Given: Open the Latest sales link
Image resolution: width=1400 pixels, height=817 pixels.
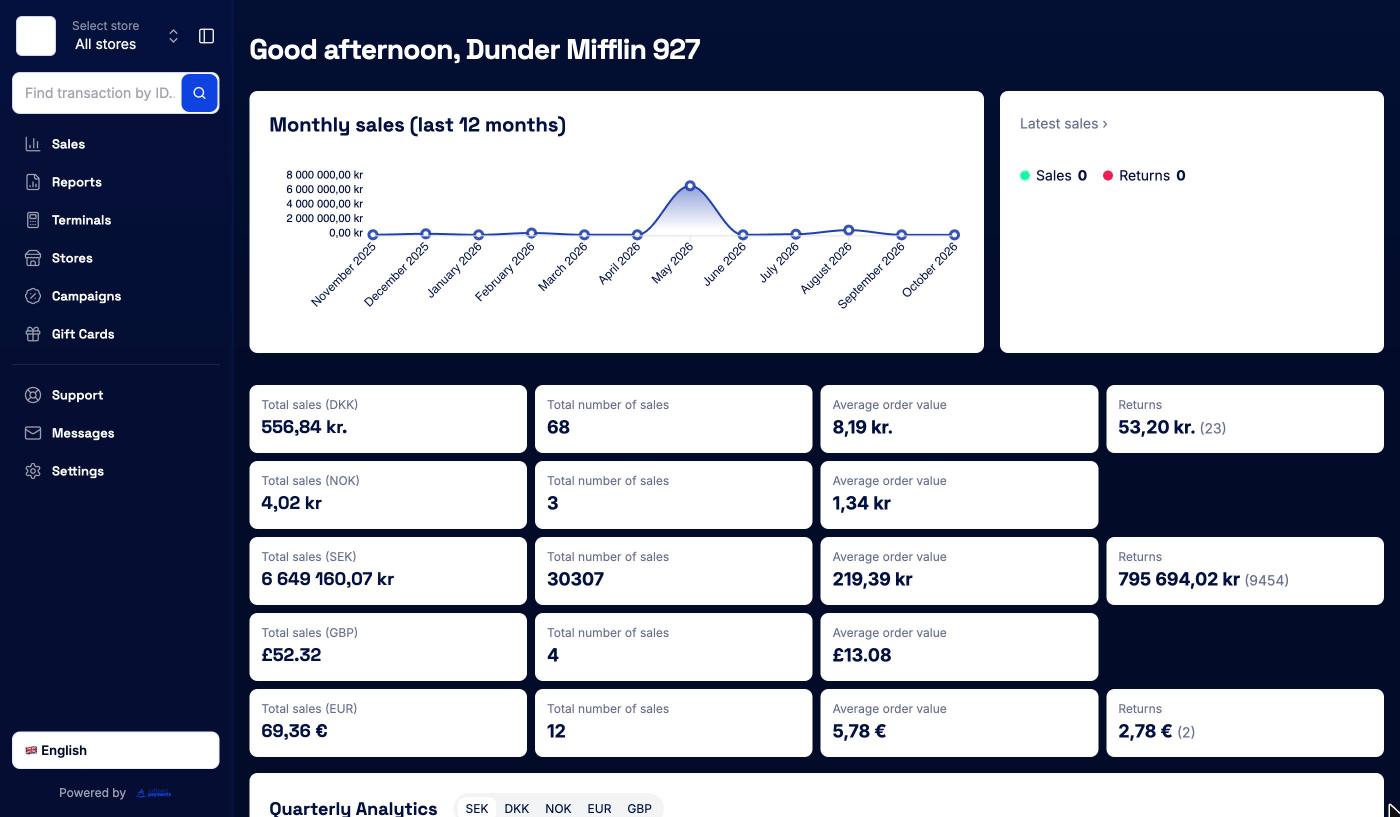Looking at the screenshot, I should 1064,124.
